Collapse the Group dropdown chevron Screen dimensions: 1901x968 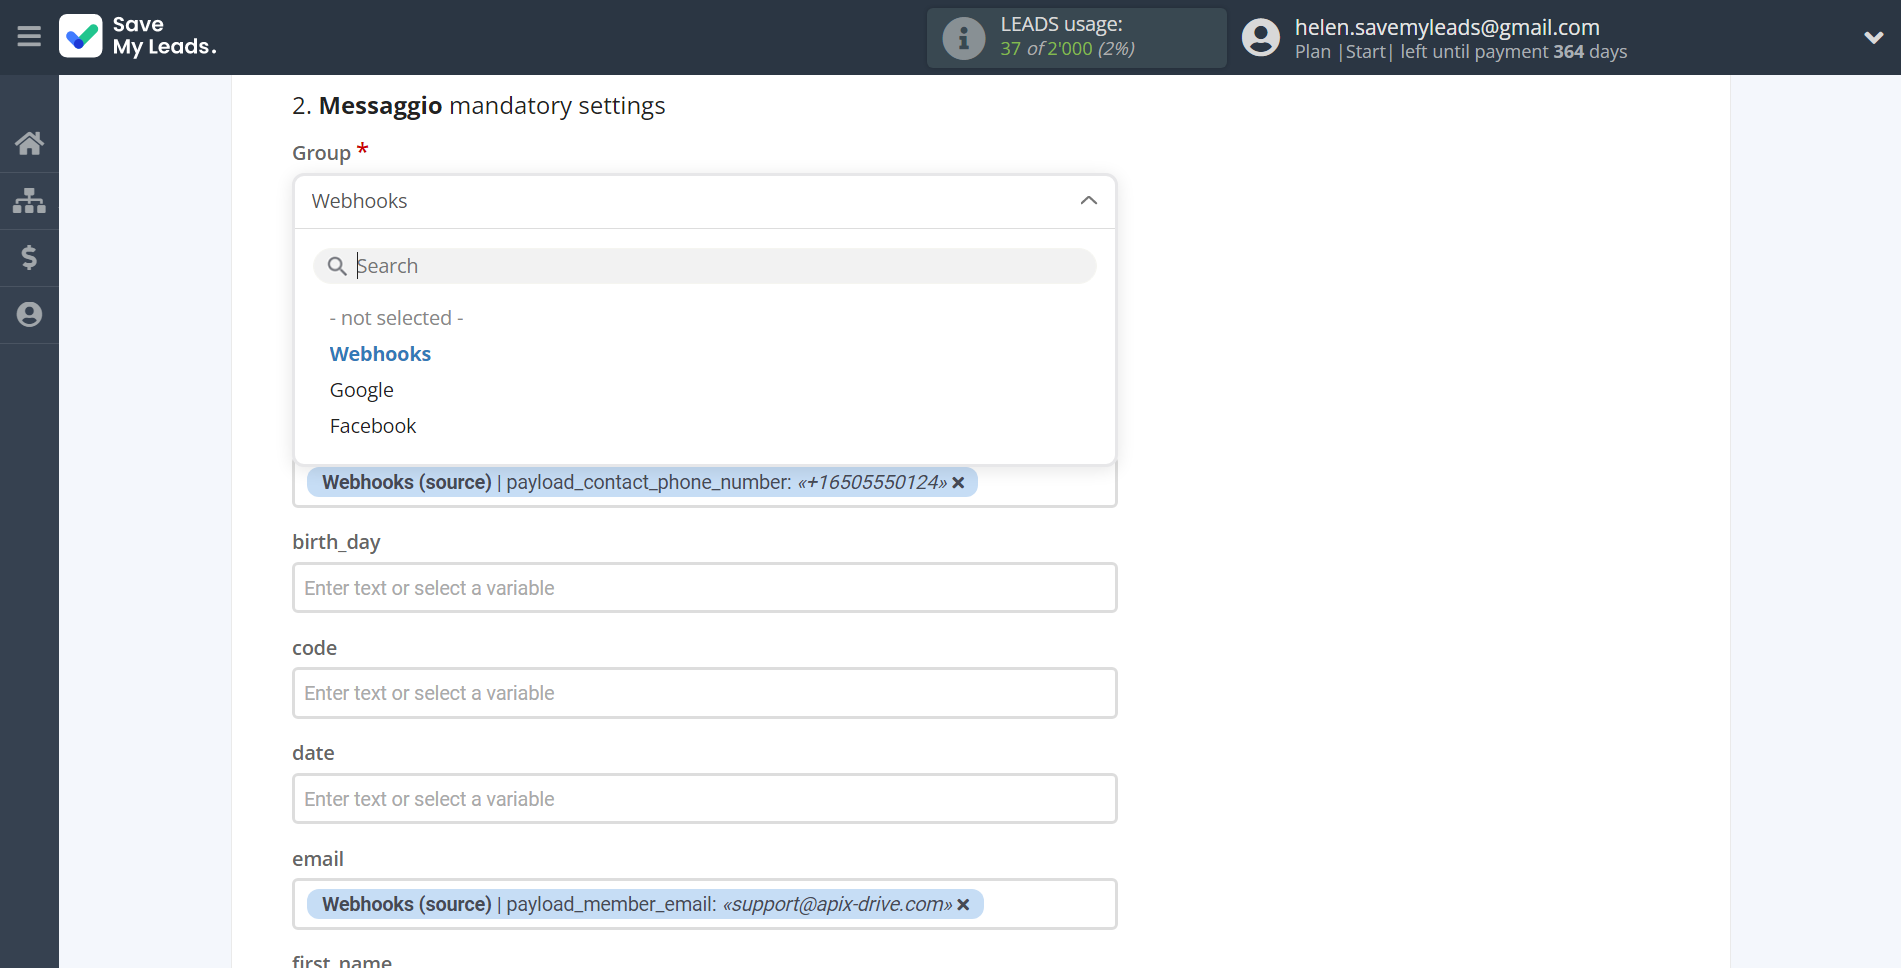pyautogui.click(x=1089, y=201)
